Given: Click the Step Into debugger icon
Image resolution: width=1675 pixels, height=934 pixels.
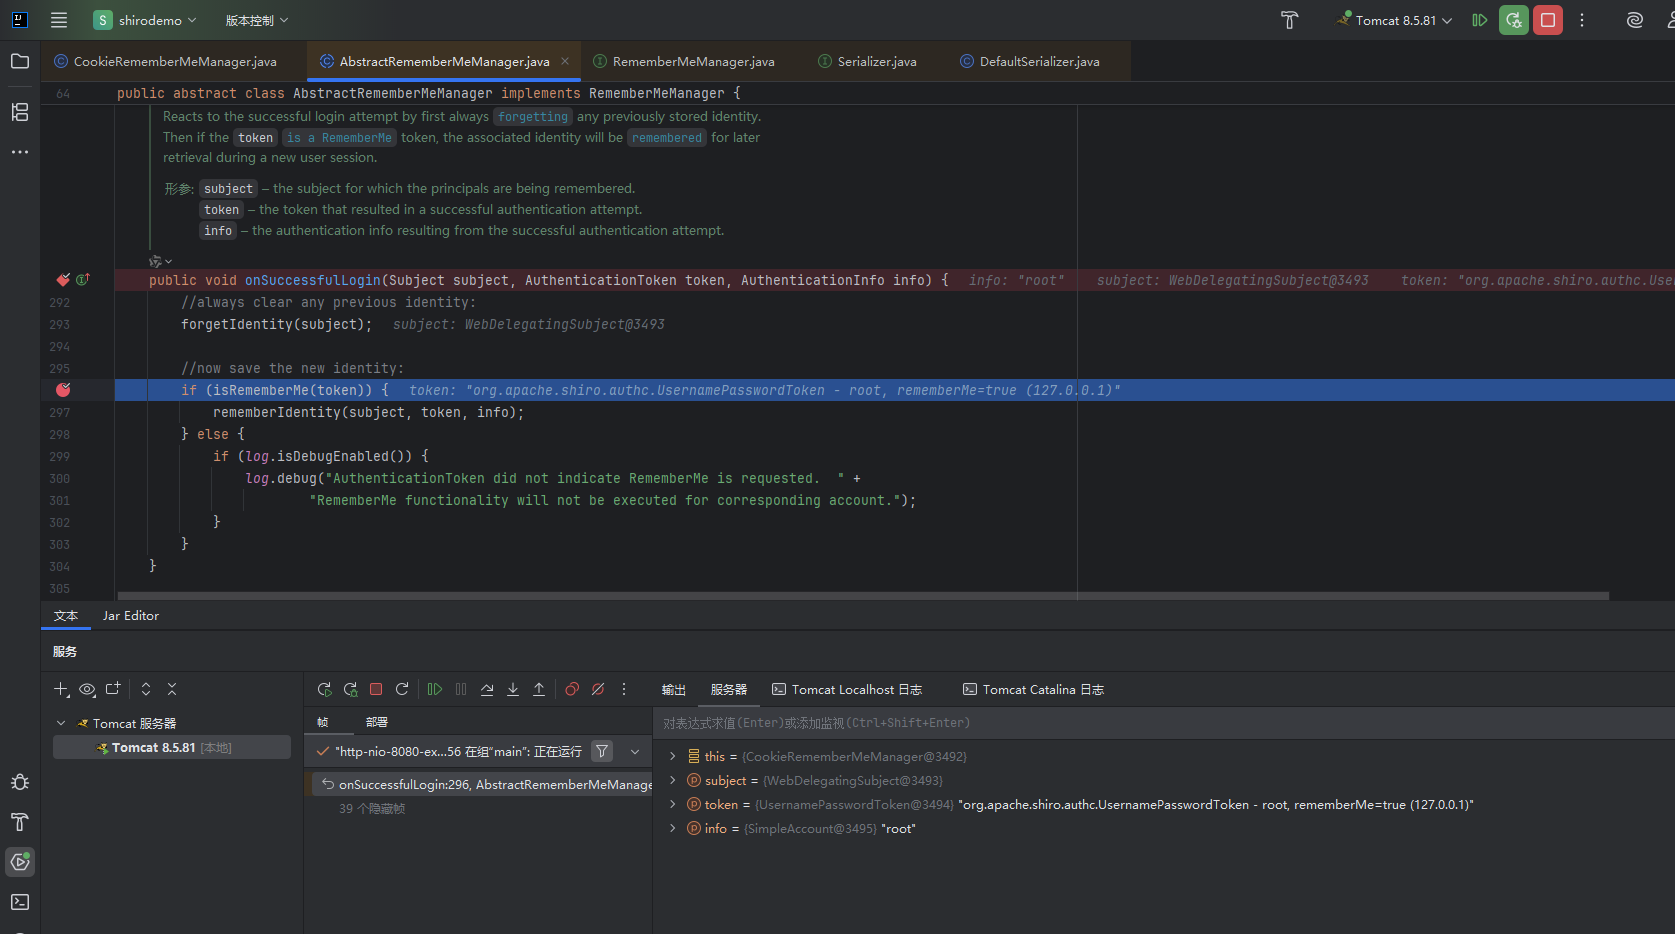Looking at the screenshot, I should pos(513,689).
